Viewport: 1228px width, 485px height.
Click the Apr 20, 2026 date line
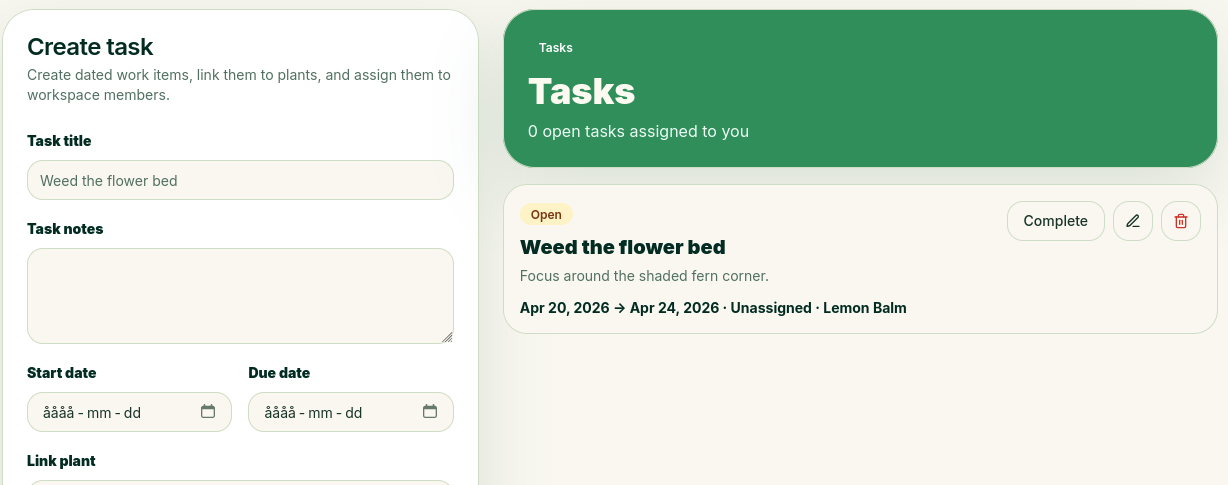click(713, 308)
